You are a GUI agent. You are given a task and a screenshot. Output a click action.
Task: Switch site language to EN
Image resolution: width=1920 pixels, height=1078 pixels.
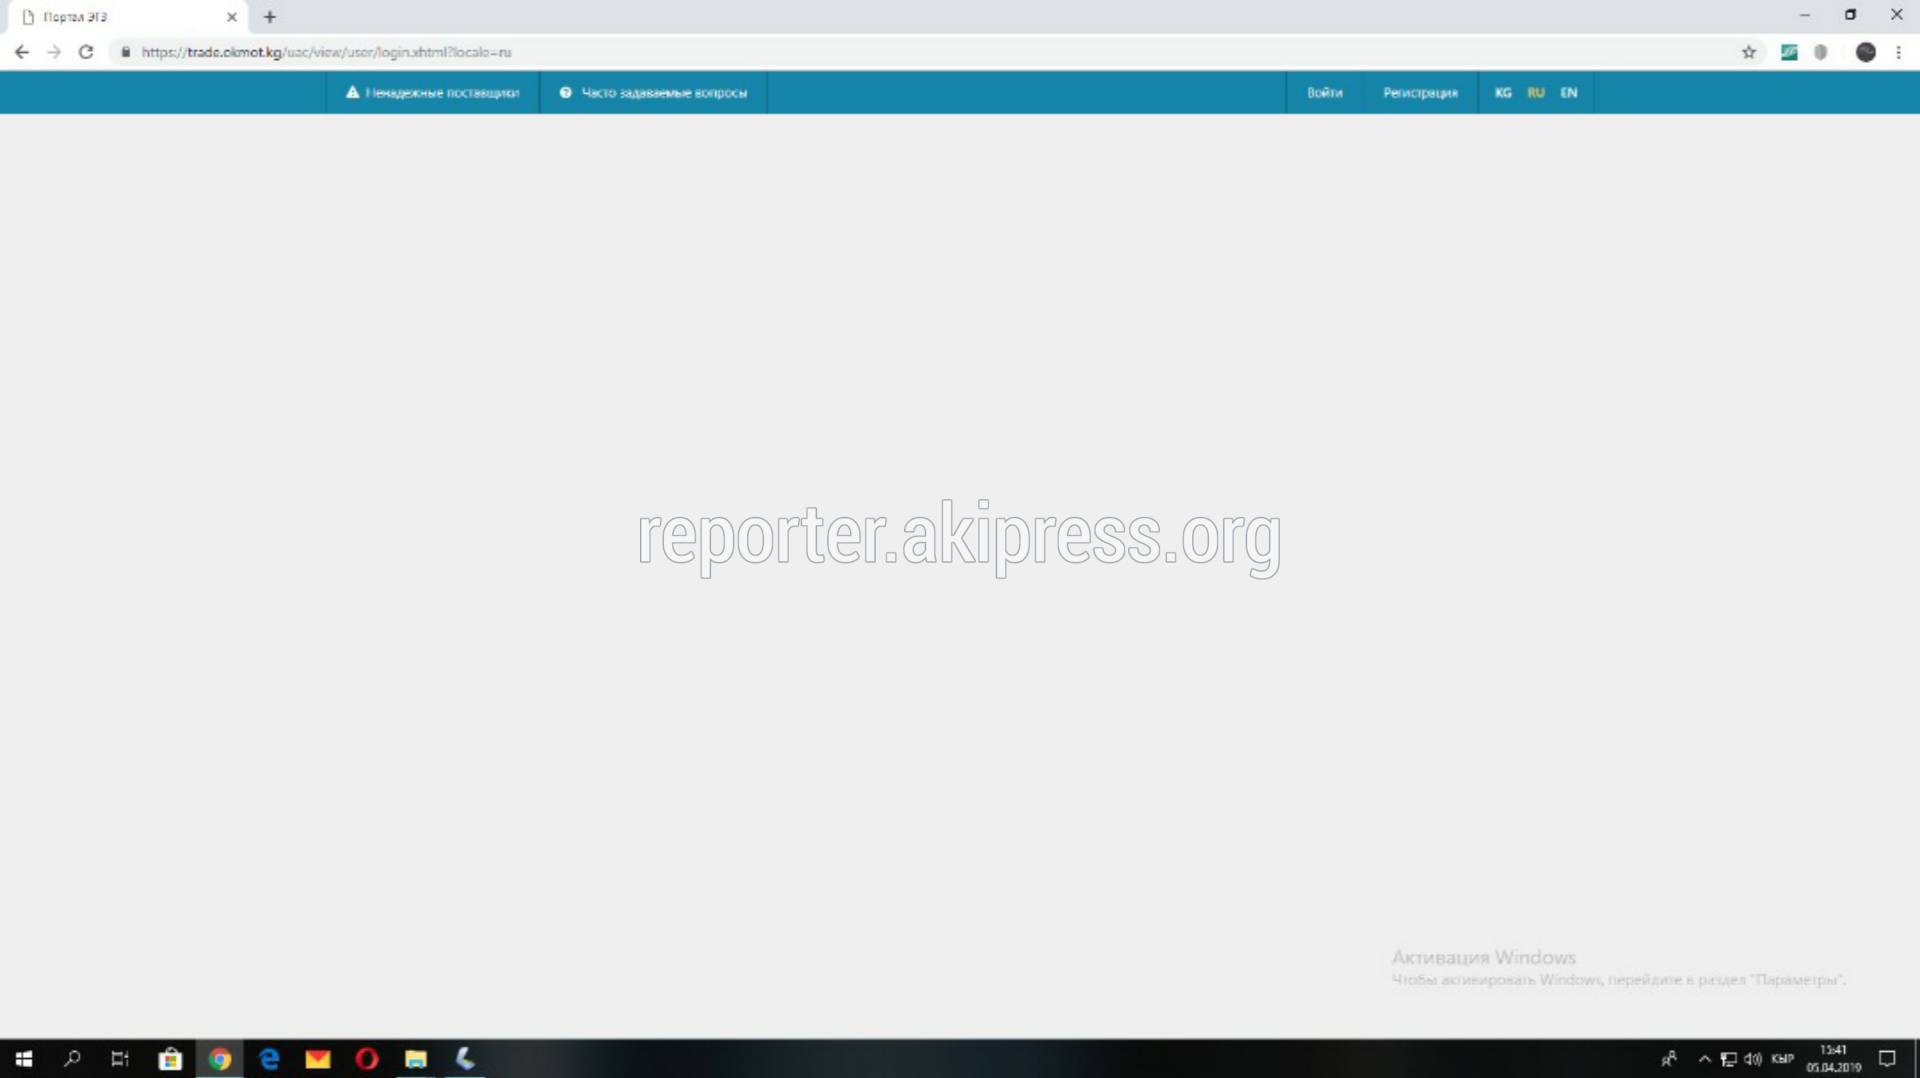(1568, 92)
